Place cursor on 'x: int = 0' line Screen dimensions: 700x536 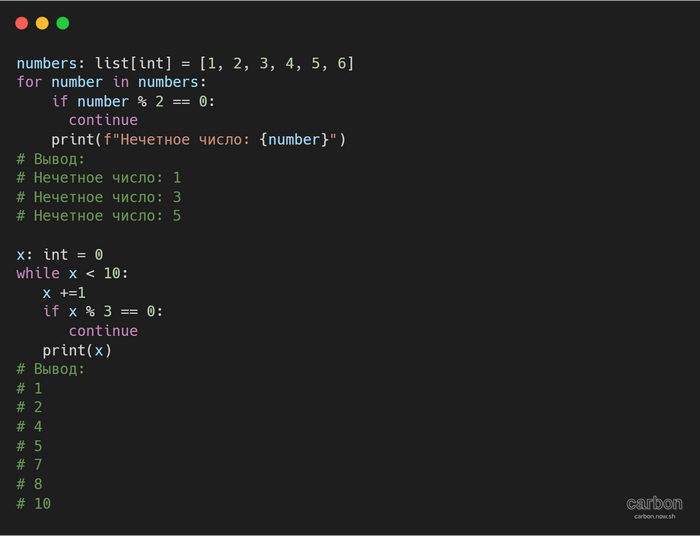click(x=59, y=254)
